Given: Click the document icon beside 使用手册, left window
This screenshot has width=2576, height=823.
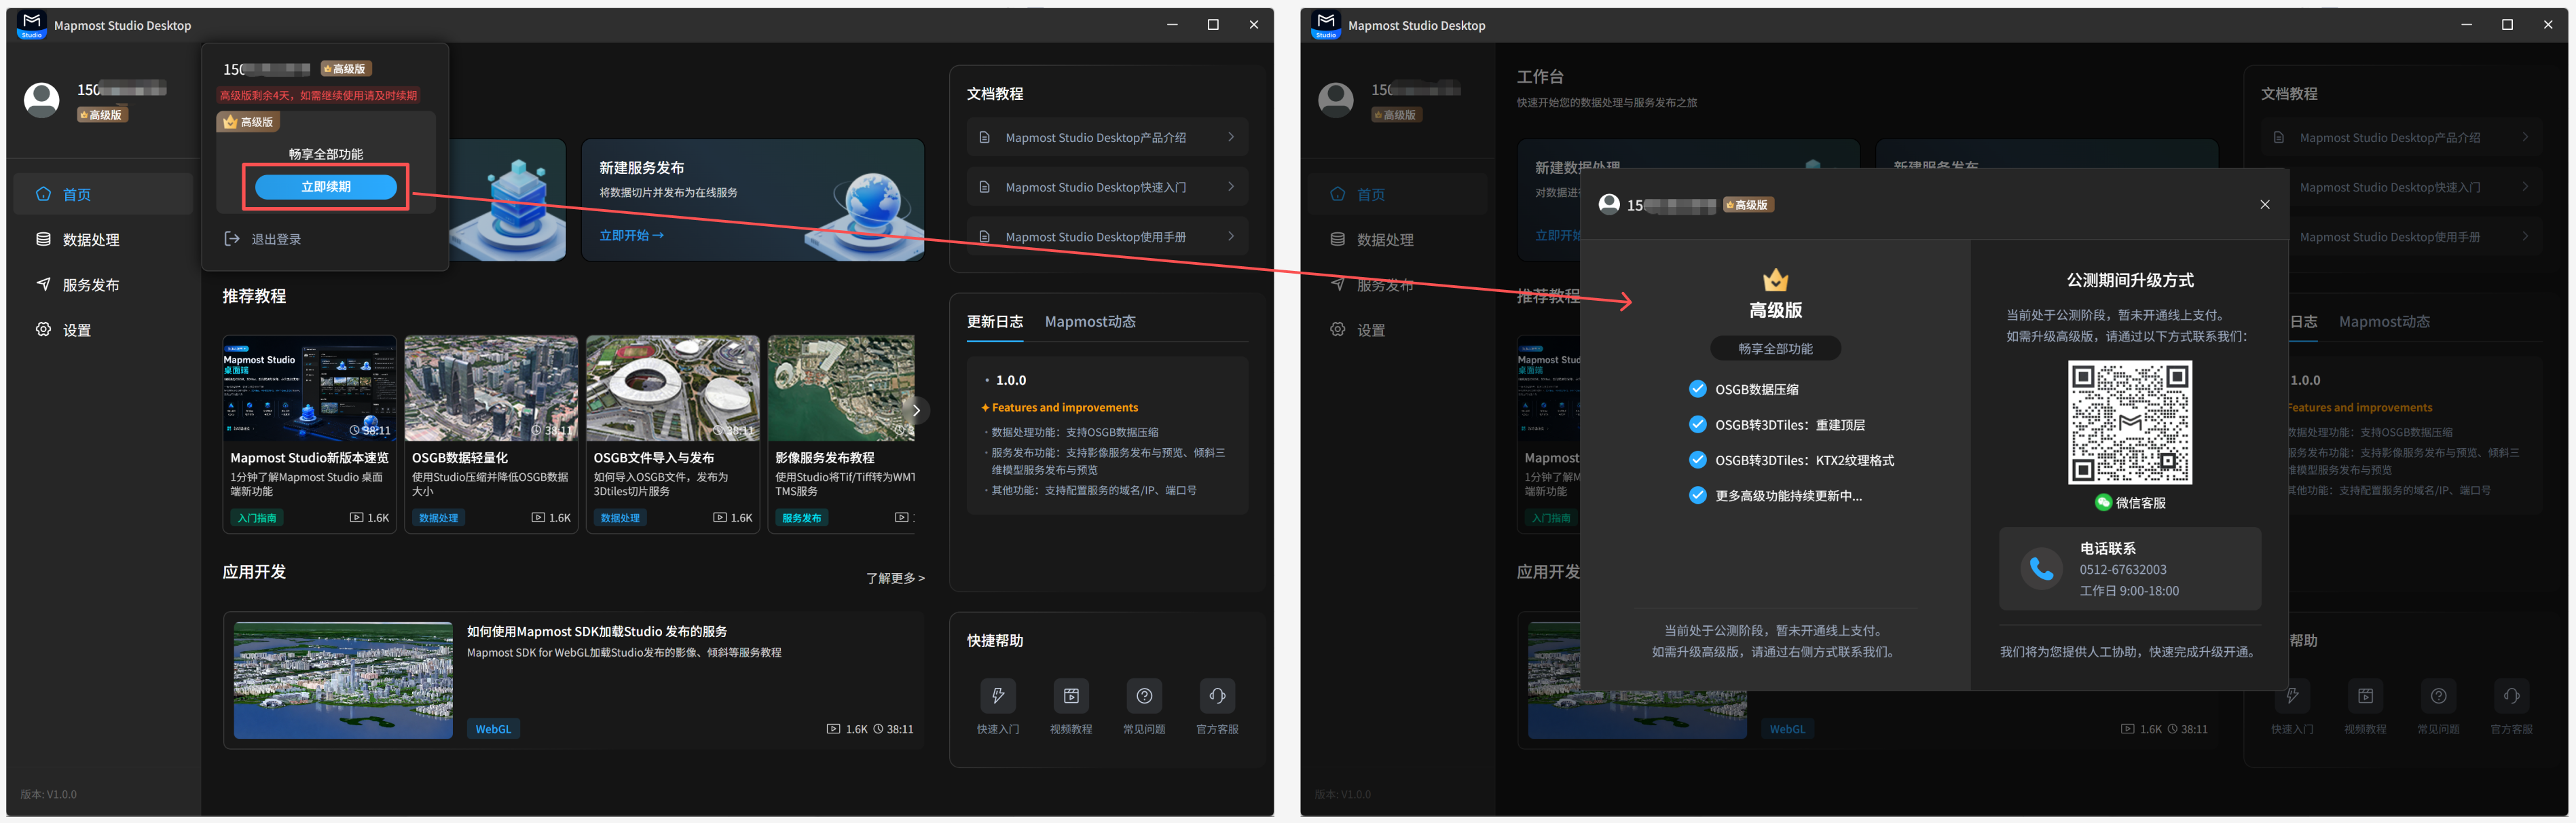Looking at the screenshot, I should [x=984, y=237].
